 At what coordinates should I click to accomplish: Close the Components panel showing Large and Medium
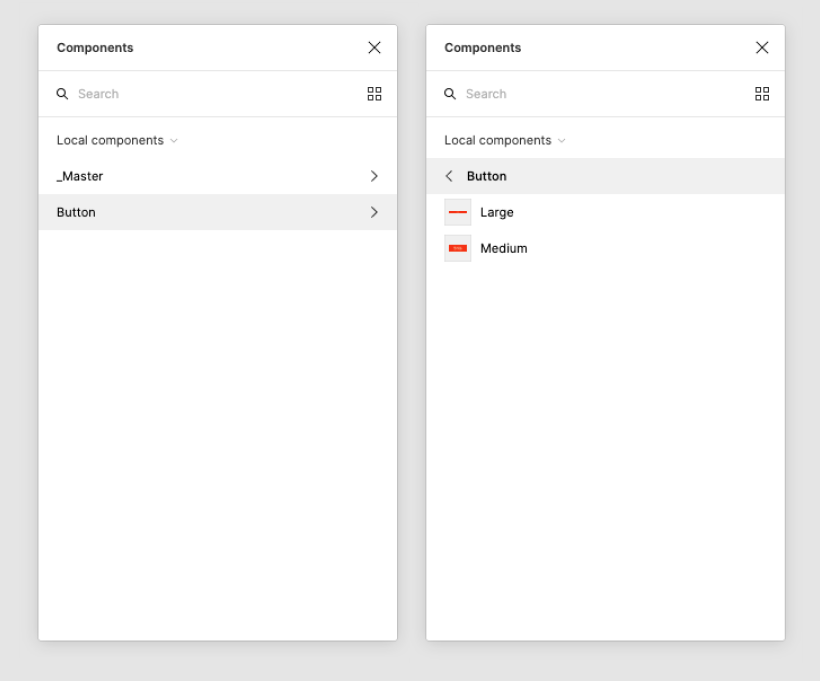tap(762, 48)
